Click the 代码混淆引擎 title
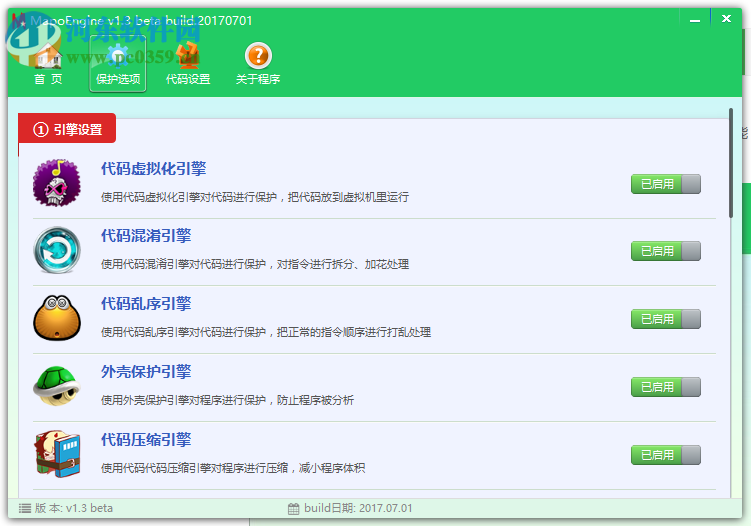 (x=146, y=236)
